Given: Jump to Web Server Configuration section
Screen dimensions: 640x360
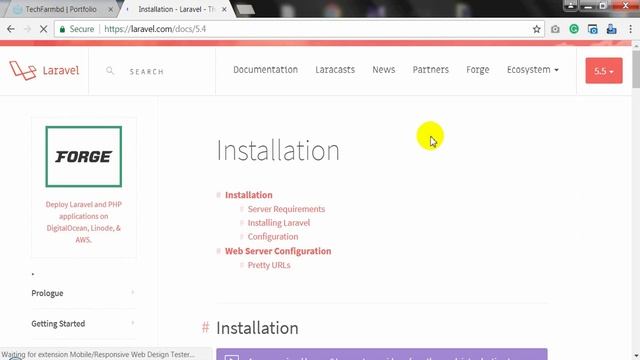Looking at the screenshot, I should tap(278, 251).
